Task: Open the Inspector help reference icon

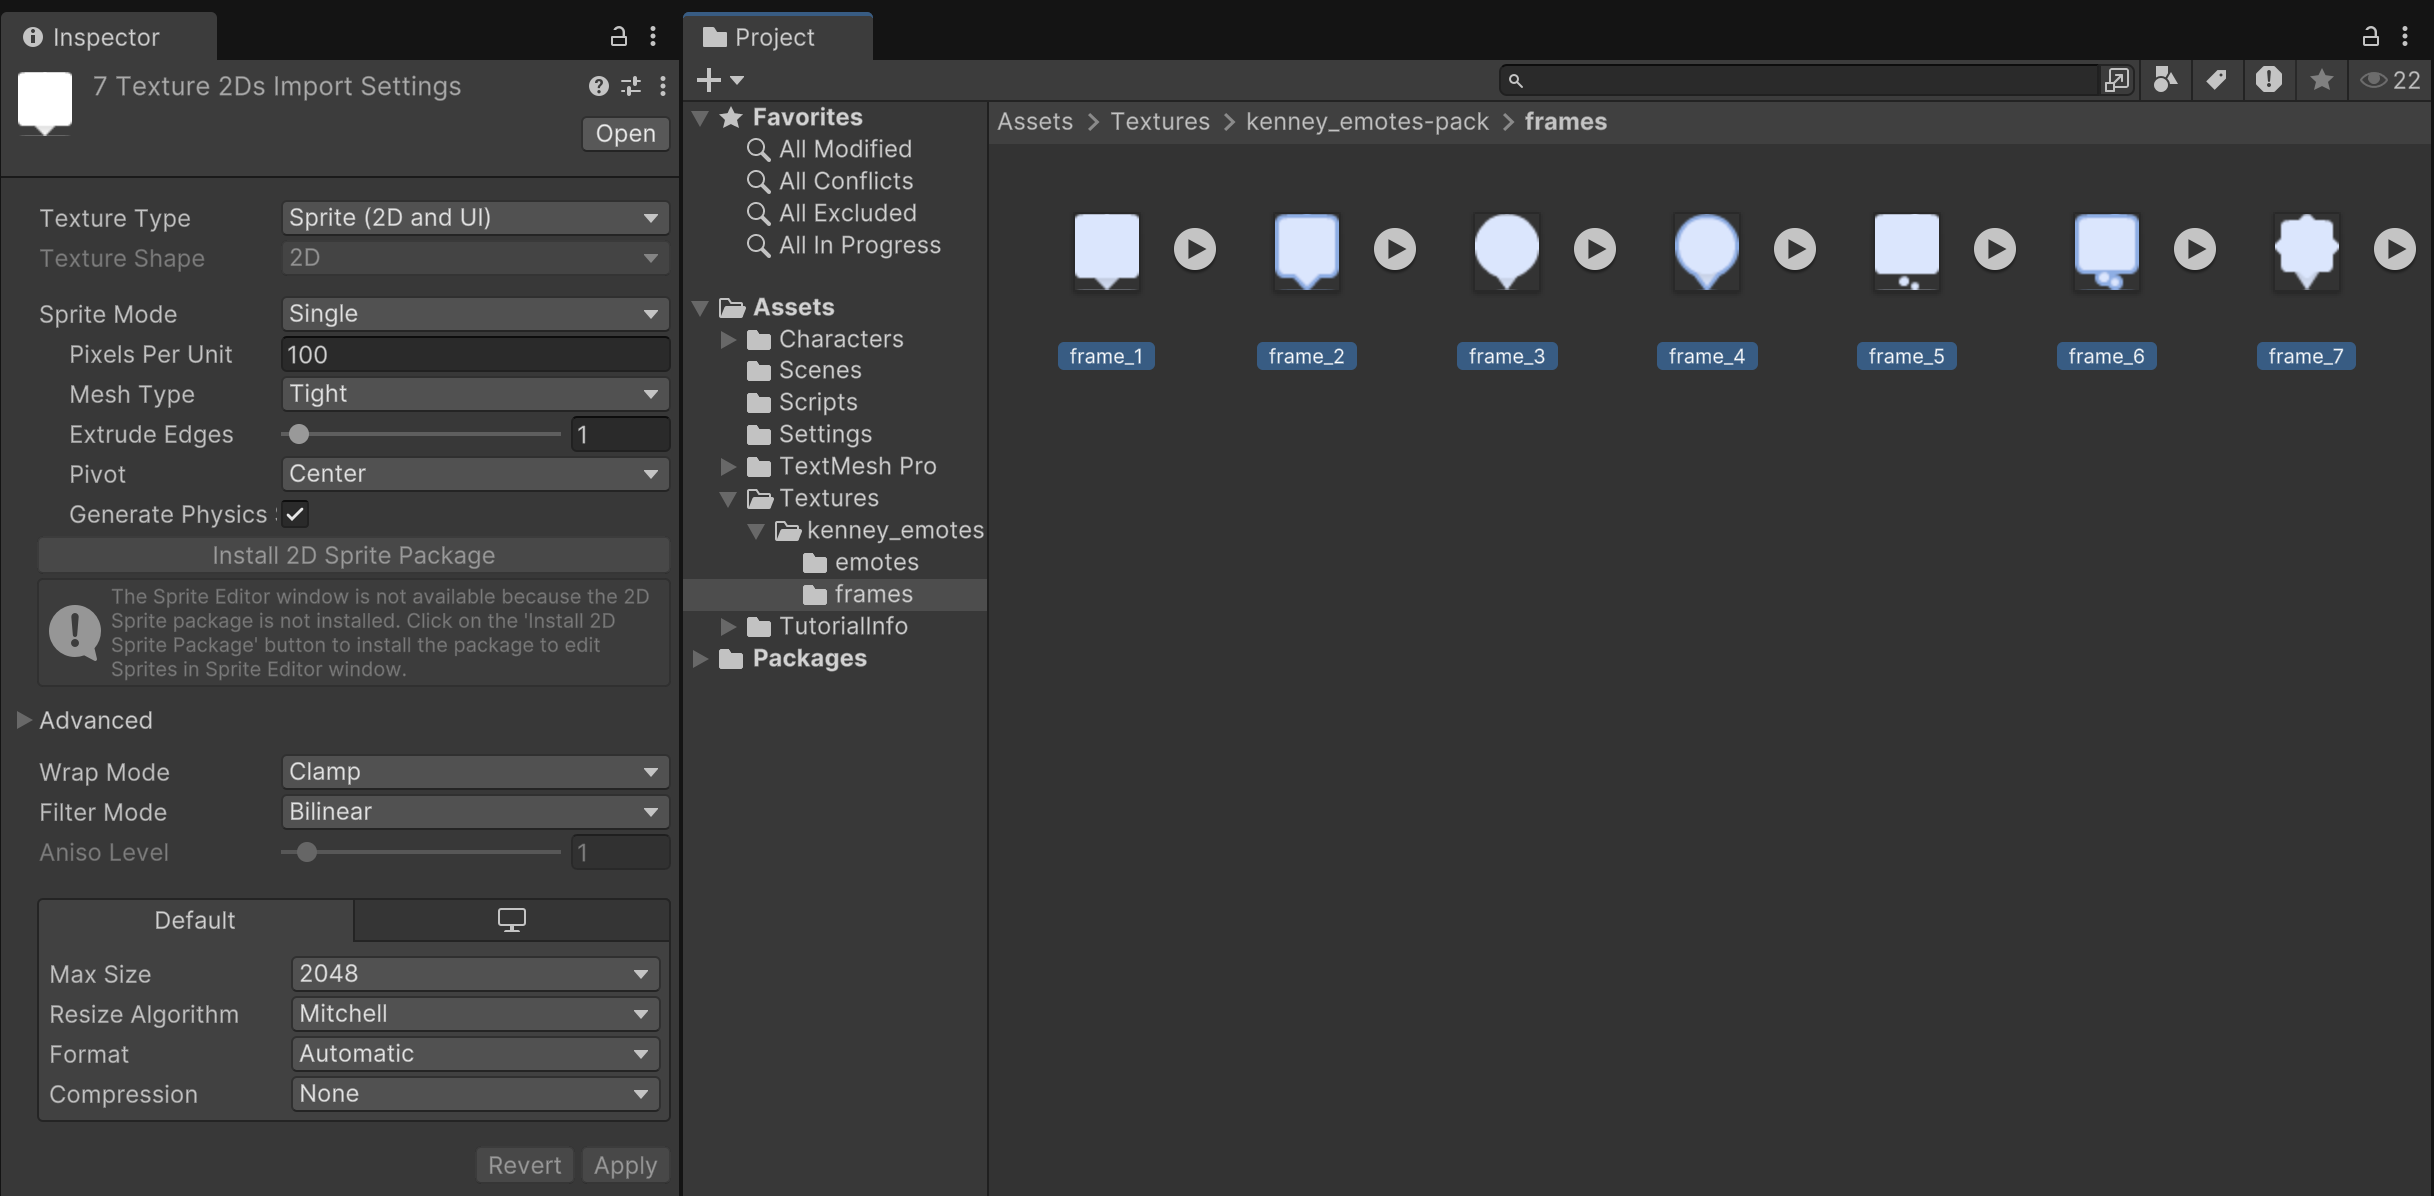Action: [598, 86]
